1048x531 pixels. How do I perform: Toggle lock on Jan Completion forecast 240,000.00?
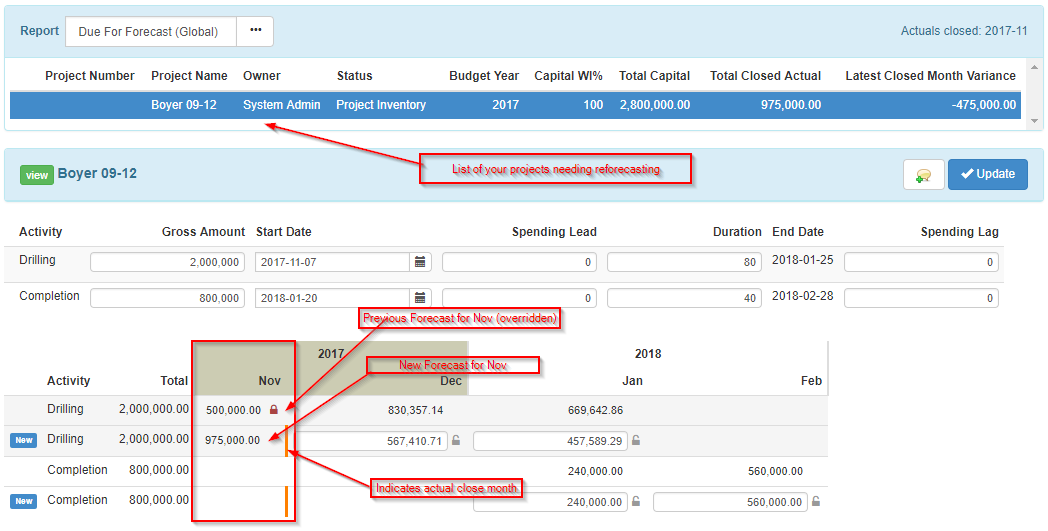[x=636, y=502]
